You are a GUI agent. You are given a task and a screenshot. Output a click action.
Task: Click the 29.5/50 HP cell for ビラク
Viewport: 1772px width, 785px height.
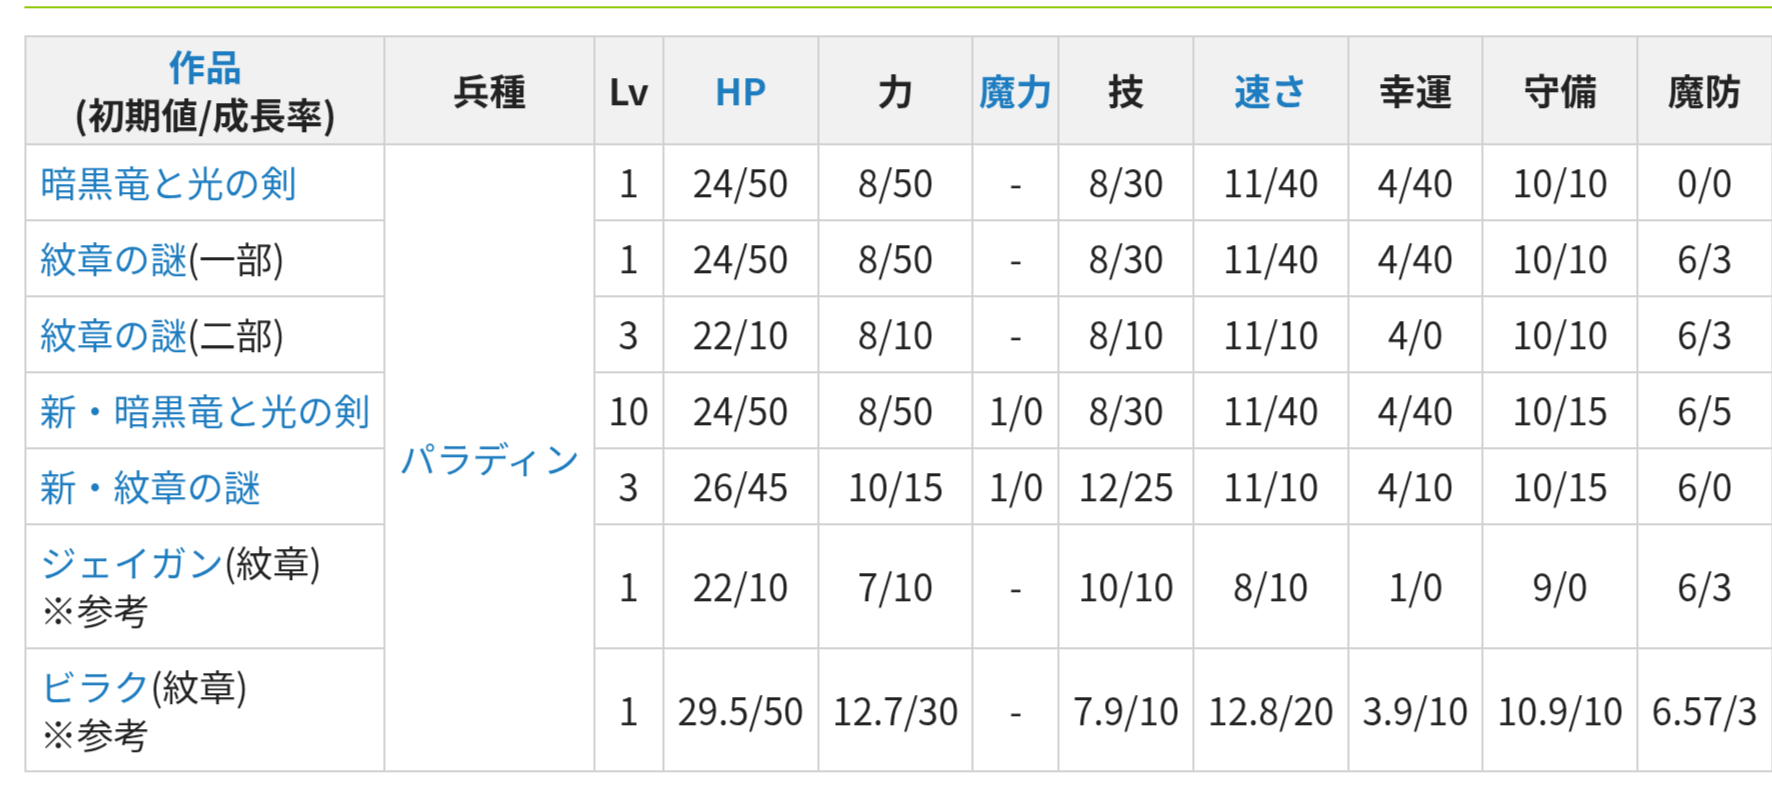pyautogui.click(x=740, y=711)
